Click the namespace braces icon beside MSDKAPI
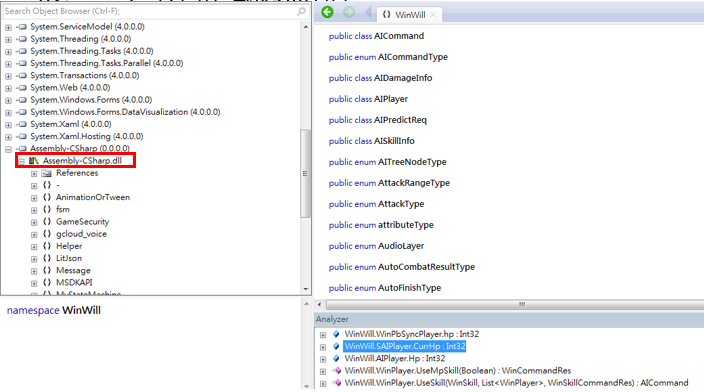Screen dimensions: 704x392 point(47,283)
